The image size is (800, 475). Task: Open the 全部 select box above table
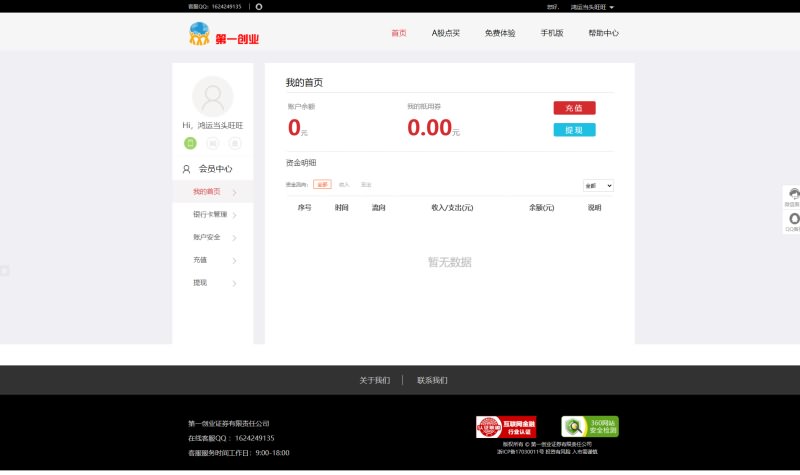click(598, 186)
